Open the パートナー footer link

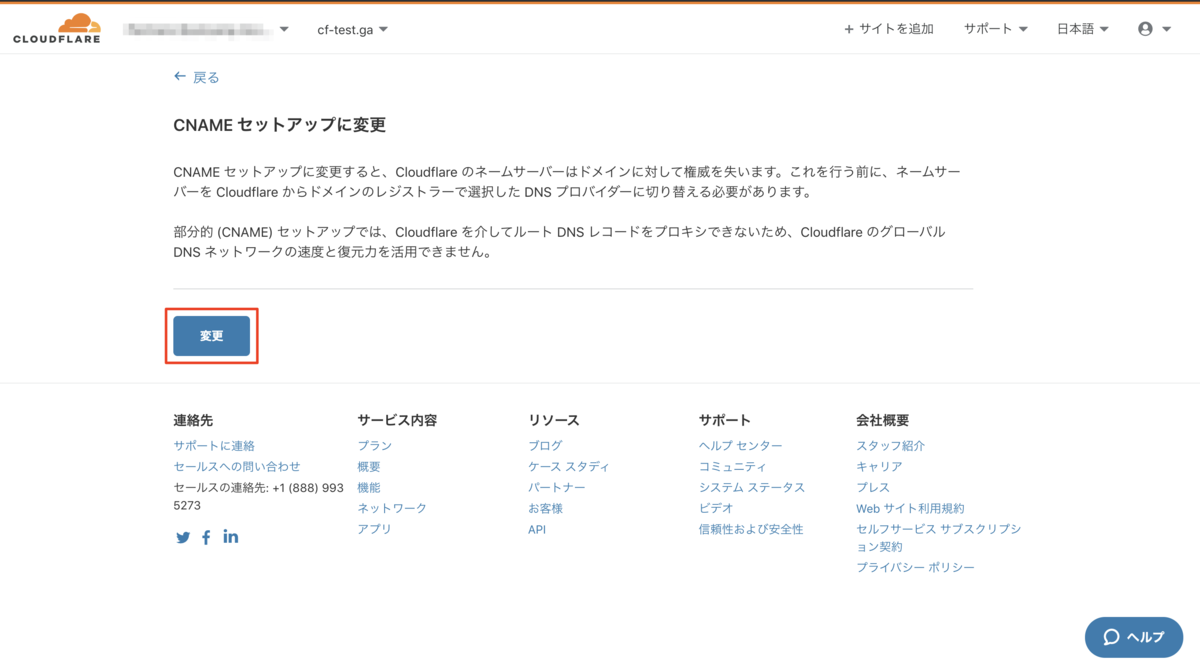(557, 488)
